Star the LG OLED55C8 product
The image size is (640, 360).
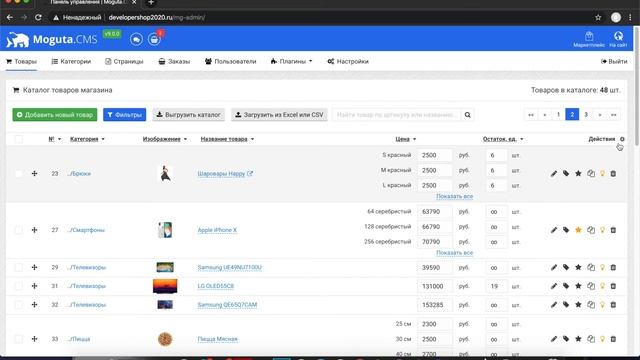[578, 286]
